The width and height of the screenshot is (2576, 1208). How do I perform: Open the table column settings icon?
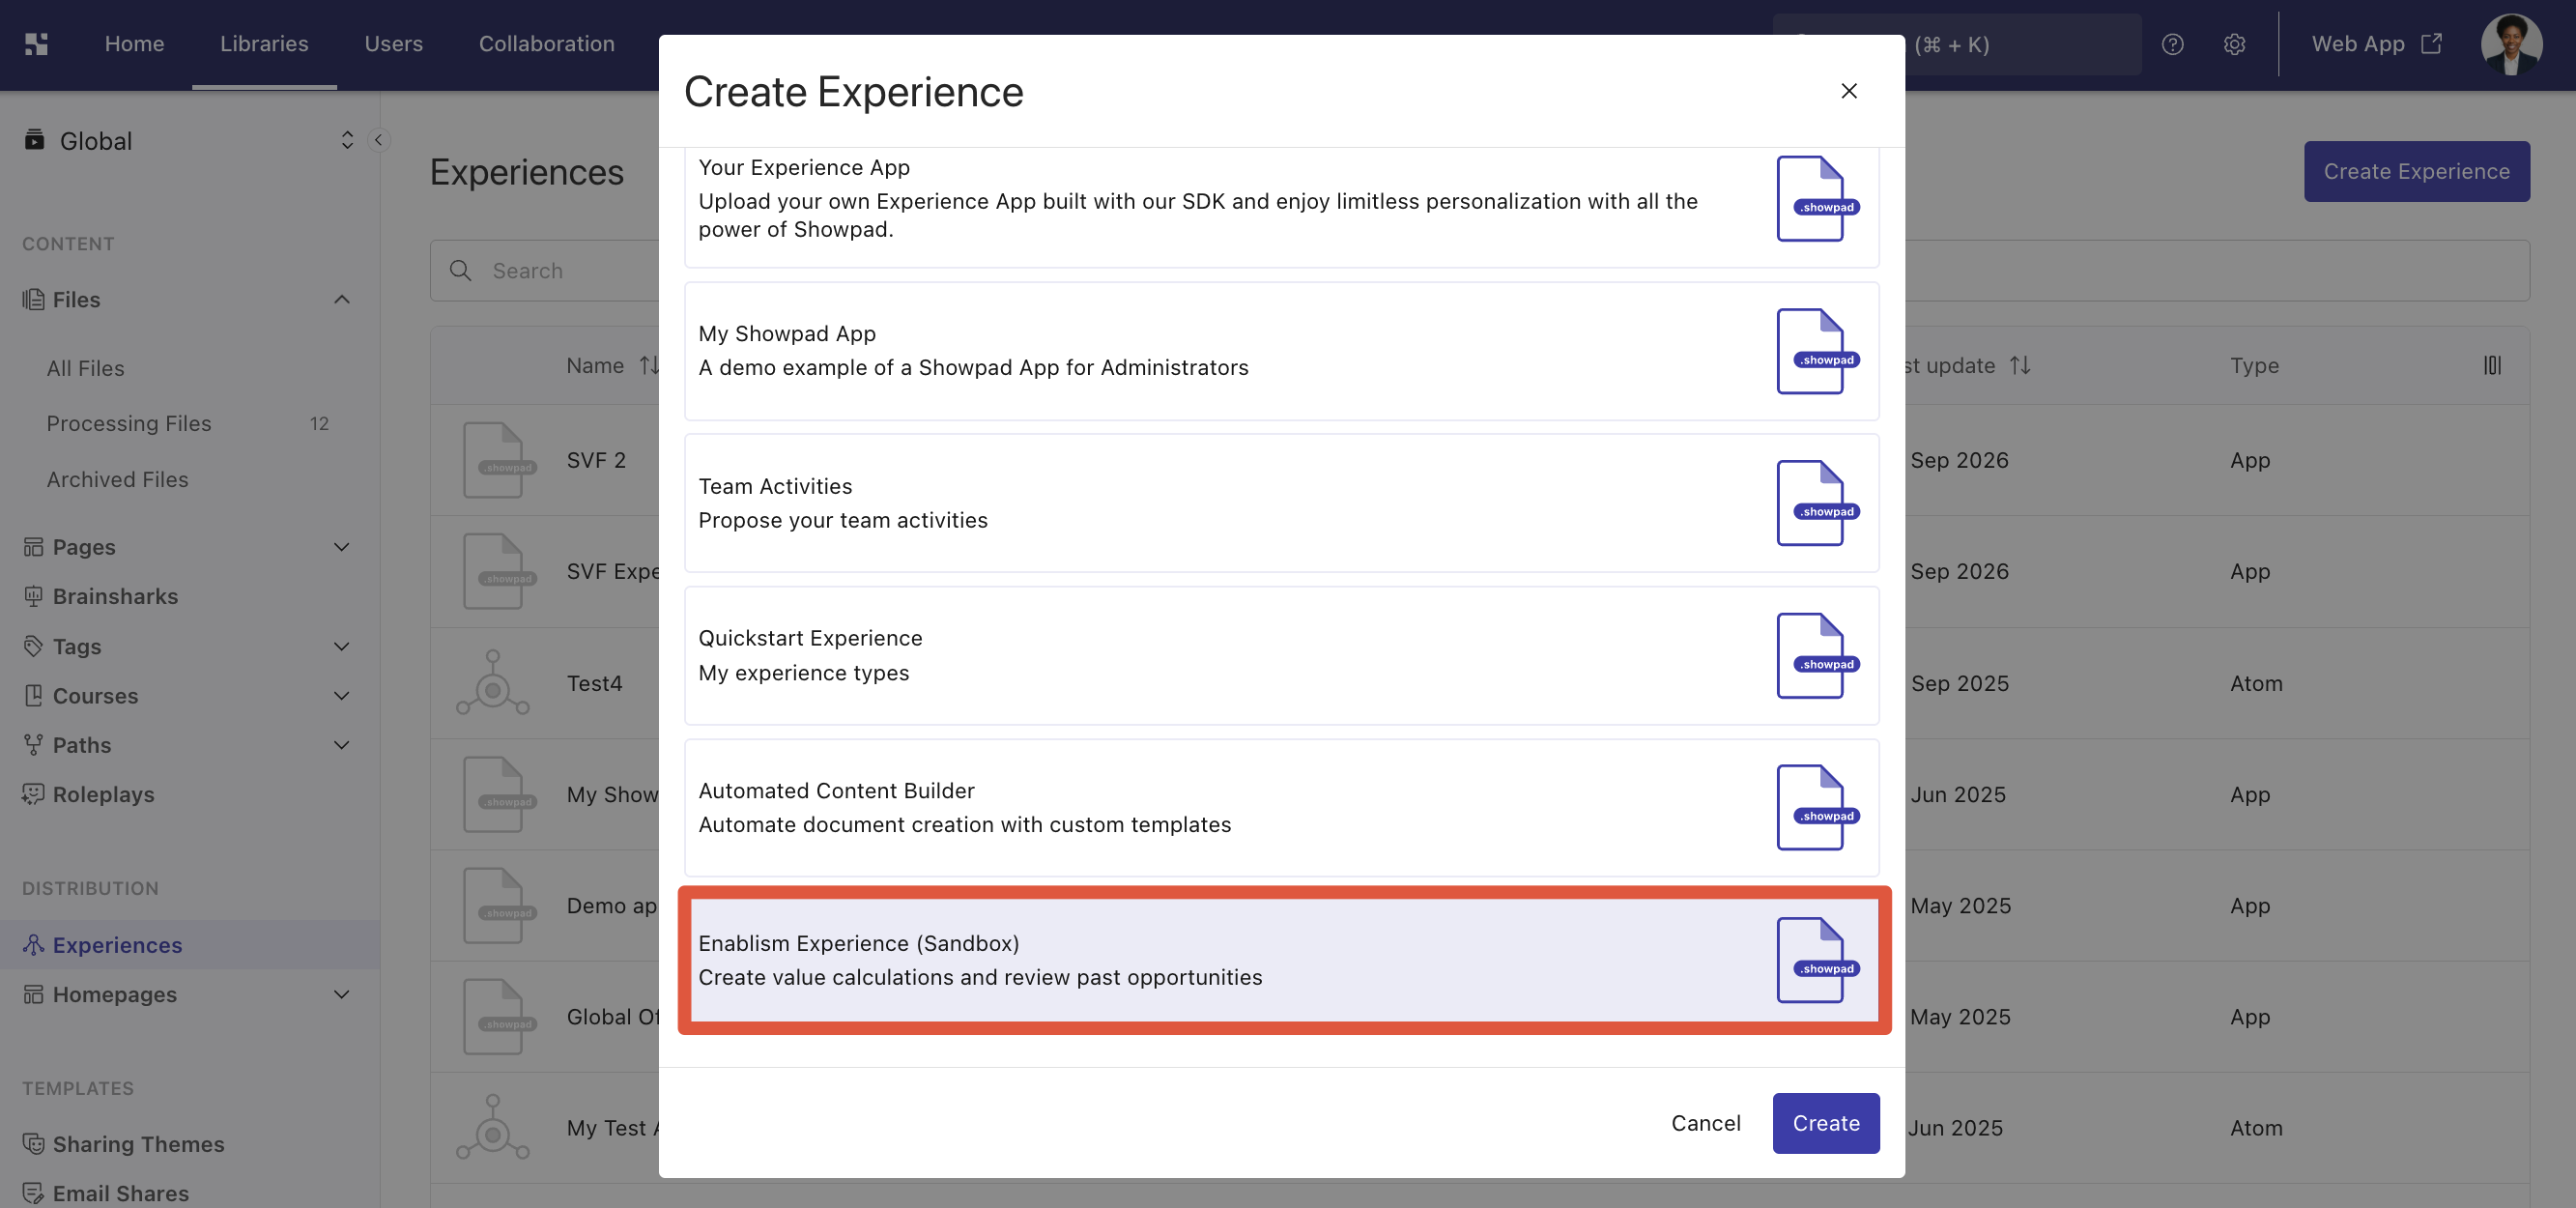[x=2492, y=365]
